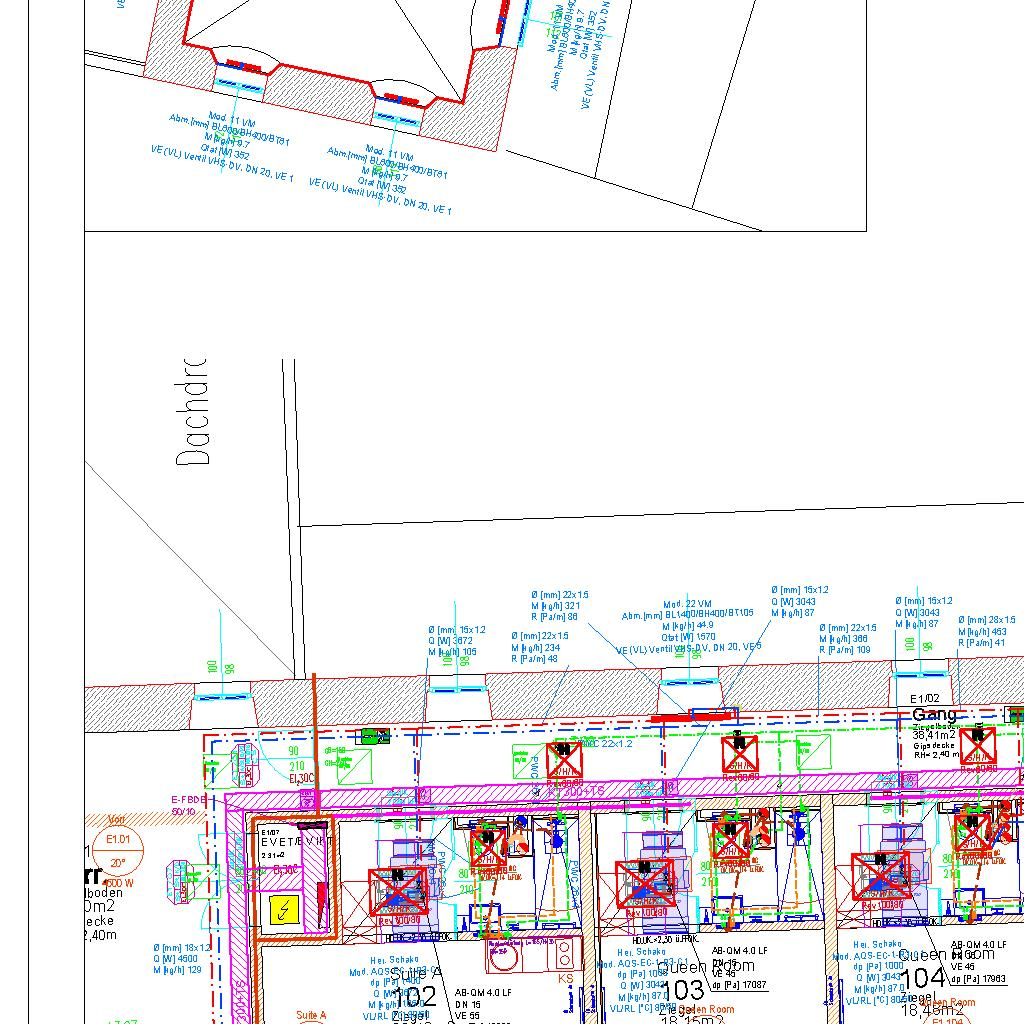This screenshot has width=1024, height=1024.
Task: Select the green PWC 22x1.2 pipe label
Action: [607, 743]
